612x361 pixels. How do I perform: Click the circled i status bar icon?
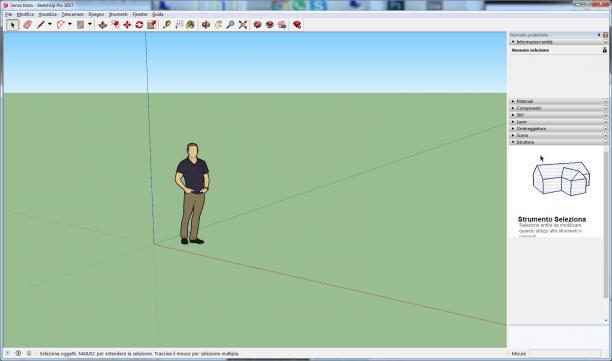coord(18,353)
